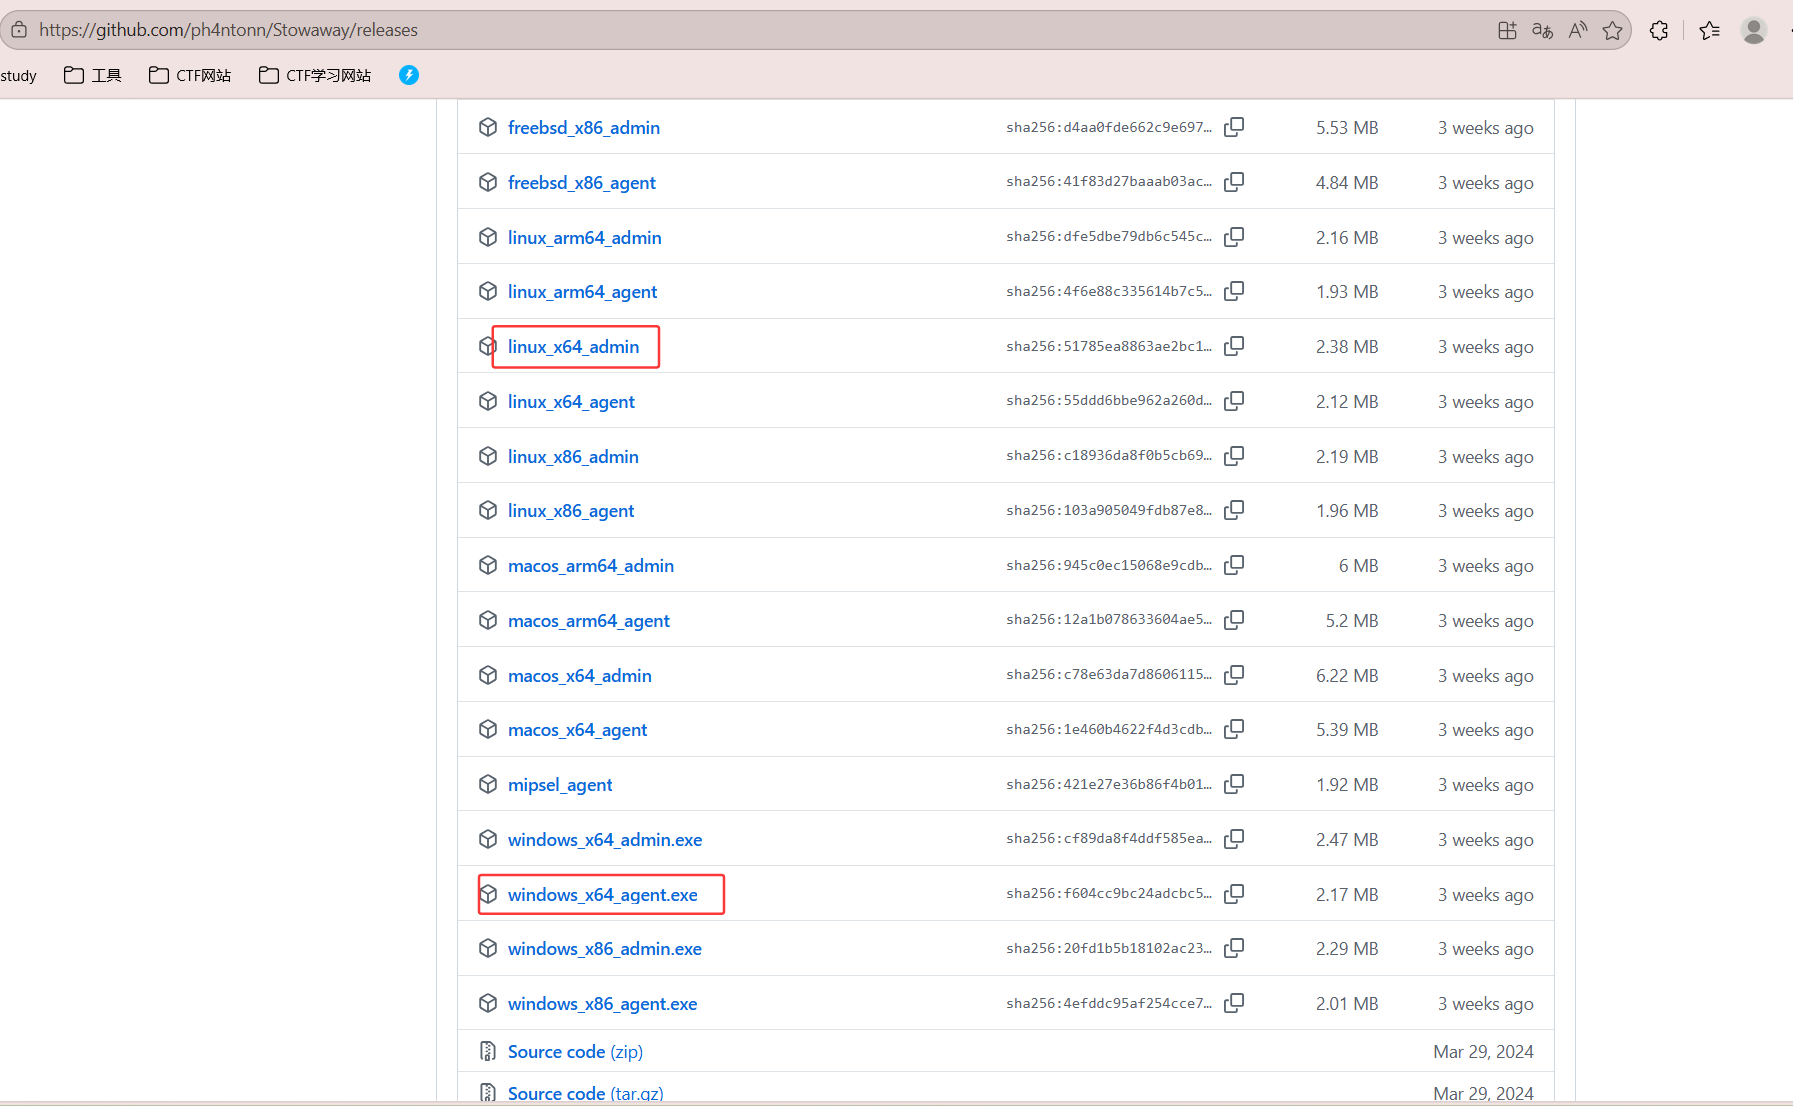Open the translate page icon
The width and height of the screenshot is (1793, 1106).
(x=1542, y=30)
